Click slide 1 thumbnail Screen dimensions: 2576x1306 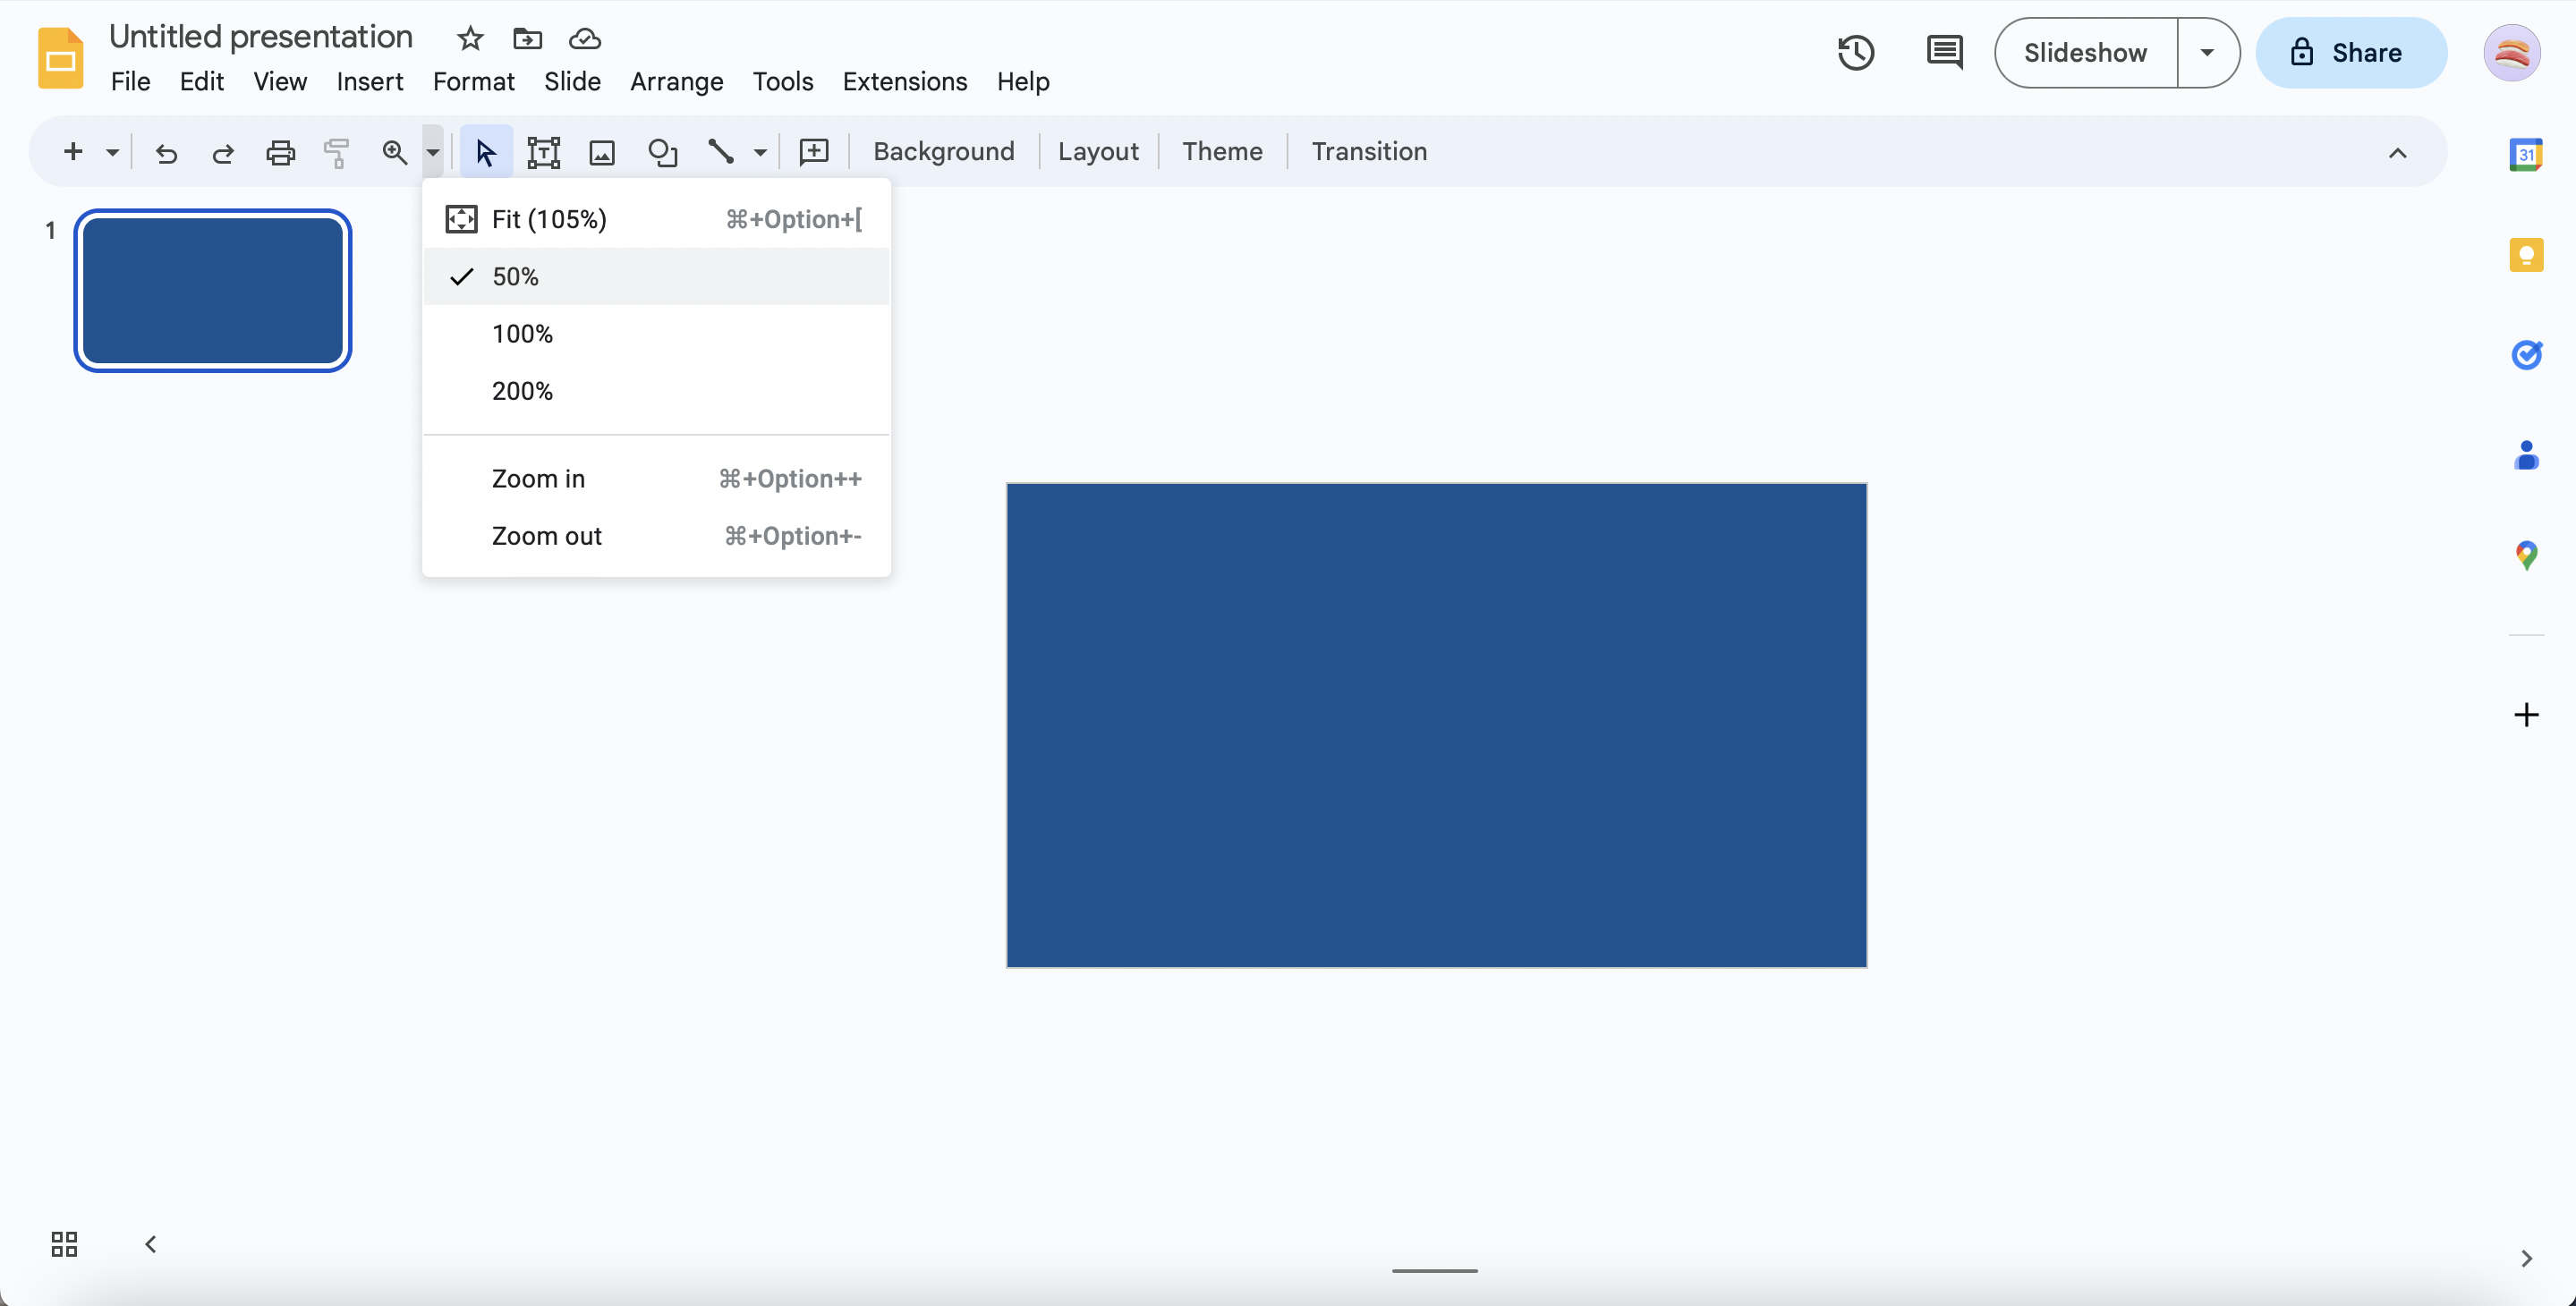tap(212, 292)
